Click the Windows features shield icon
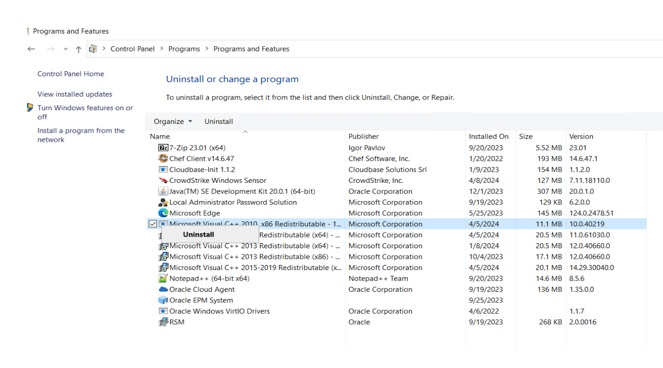This screenshot has width=663, height=368. (30, 107)
